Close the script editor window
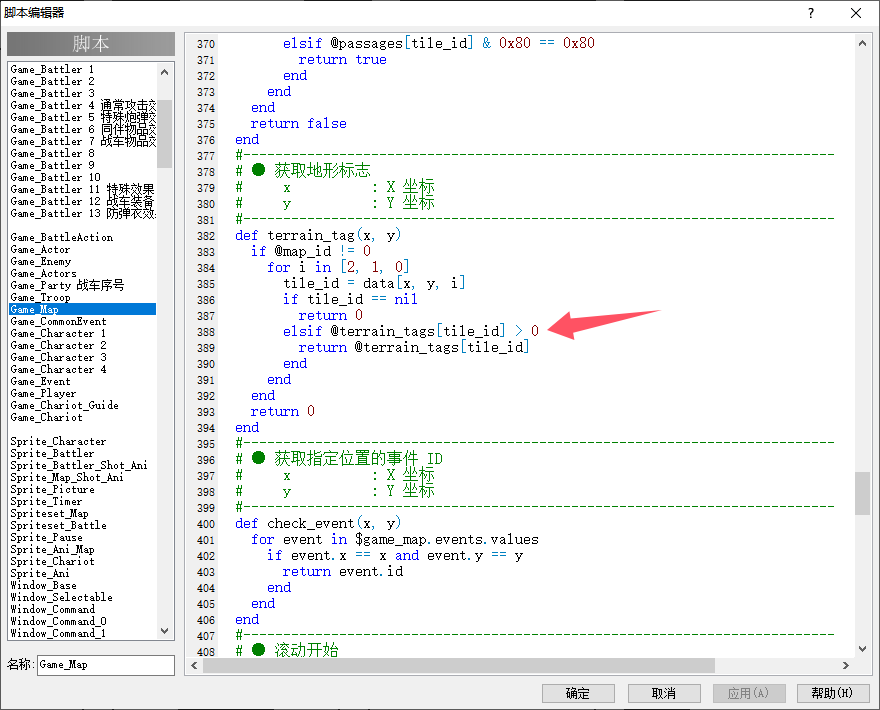The width and height of the screenshot is (880, 710). tap(856, 13)
